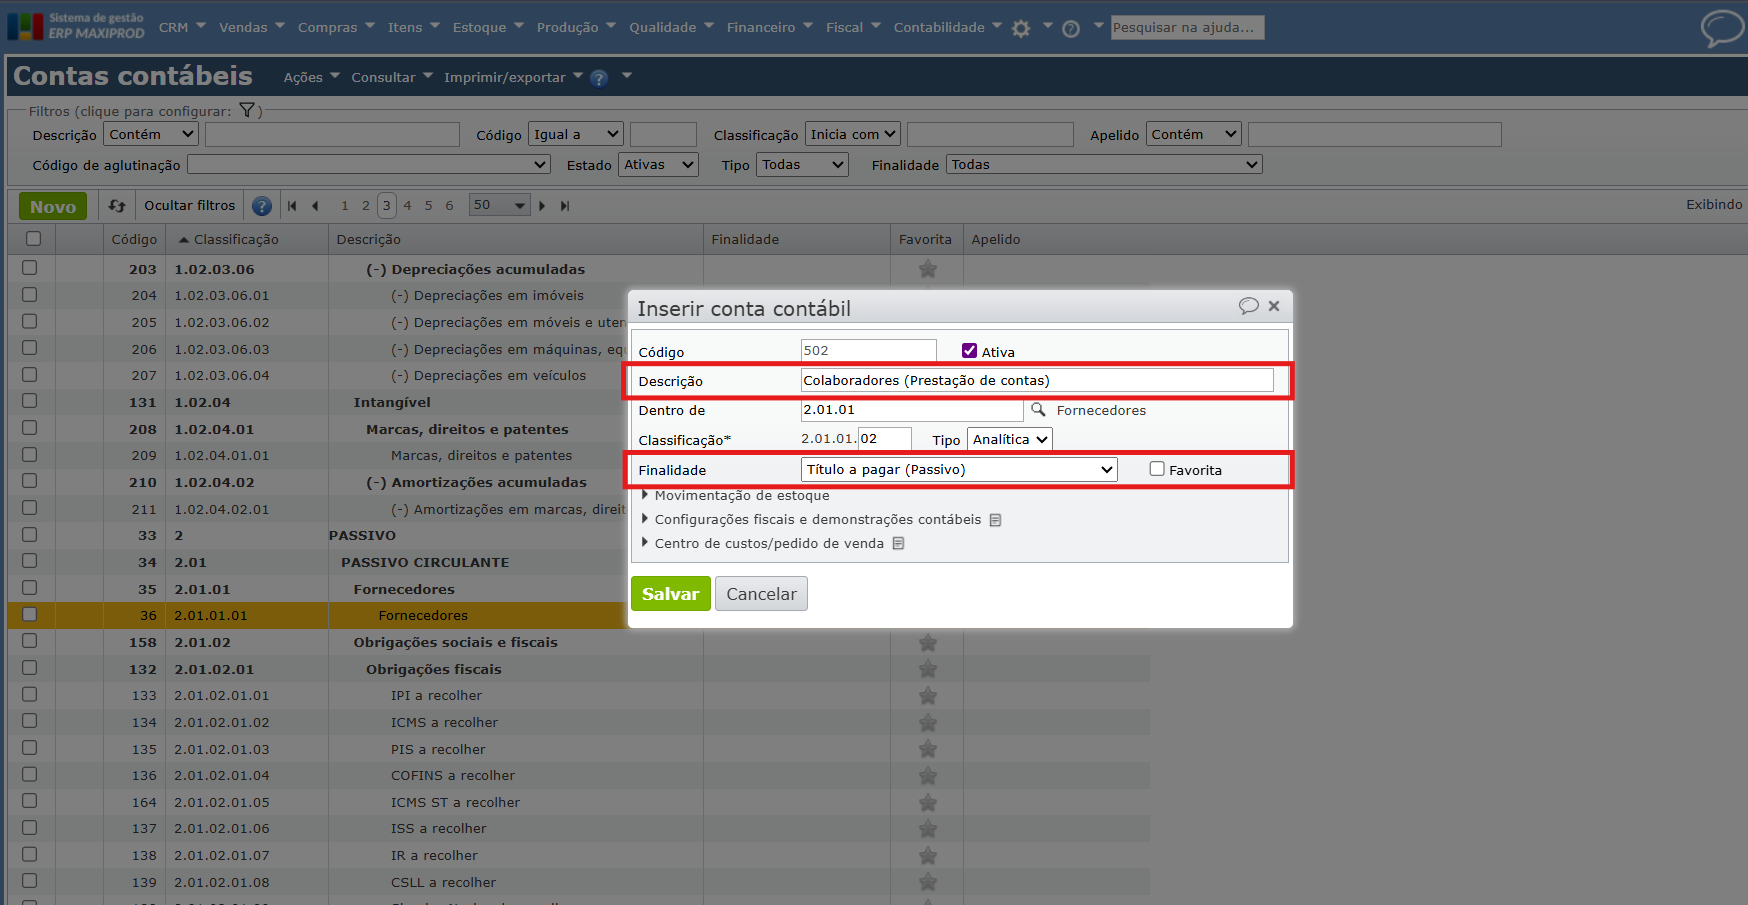Image resolution: width=1748 pixels, height=905 pixels.
Task: Open the Código de aglutinação dropdown
Action: [369, 165]
